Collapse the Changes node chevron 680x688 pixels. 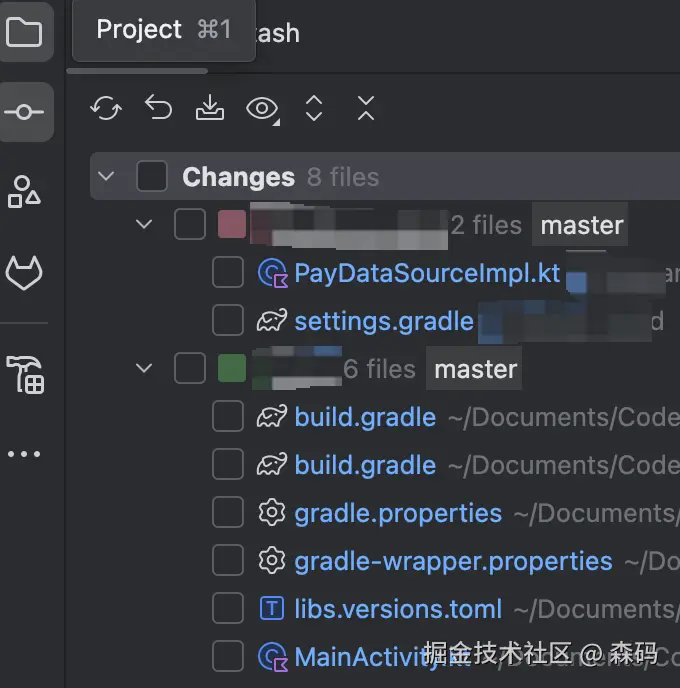(x=107, y=177)
